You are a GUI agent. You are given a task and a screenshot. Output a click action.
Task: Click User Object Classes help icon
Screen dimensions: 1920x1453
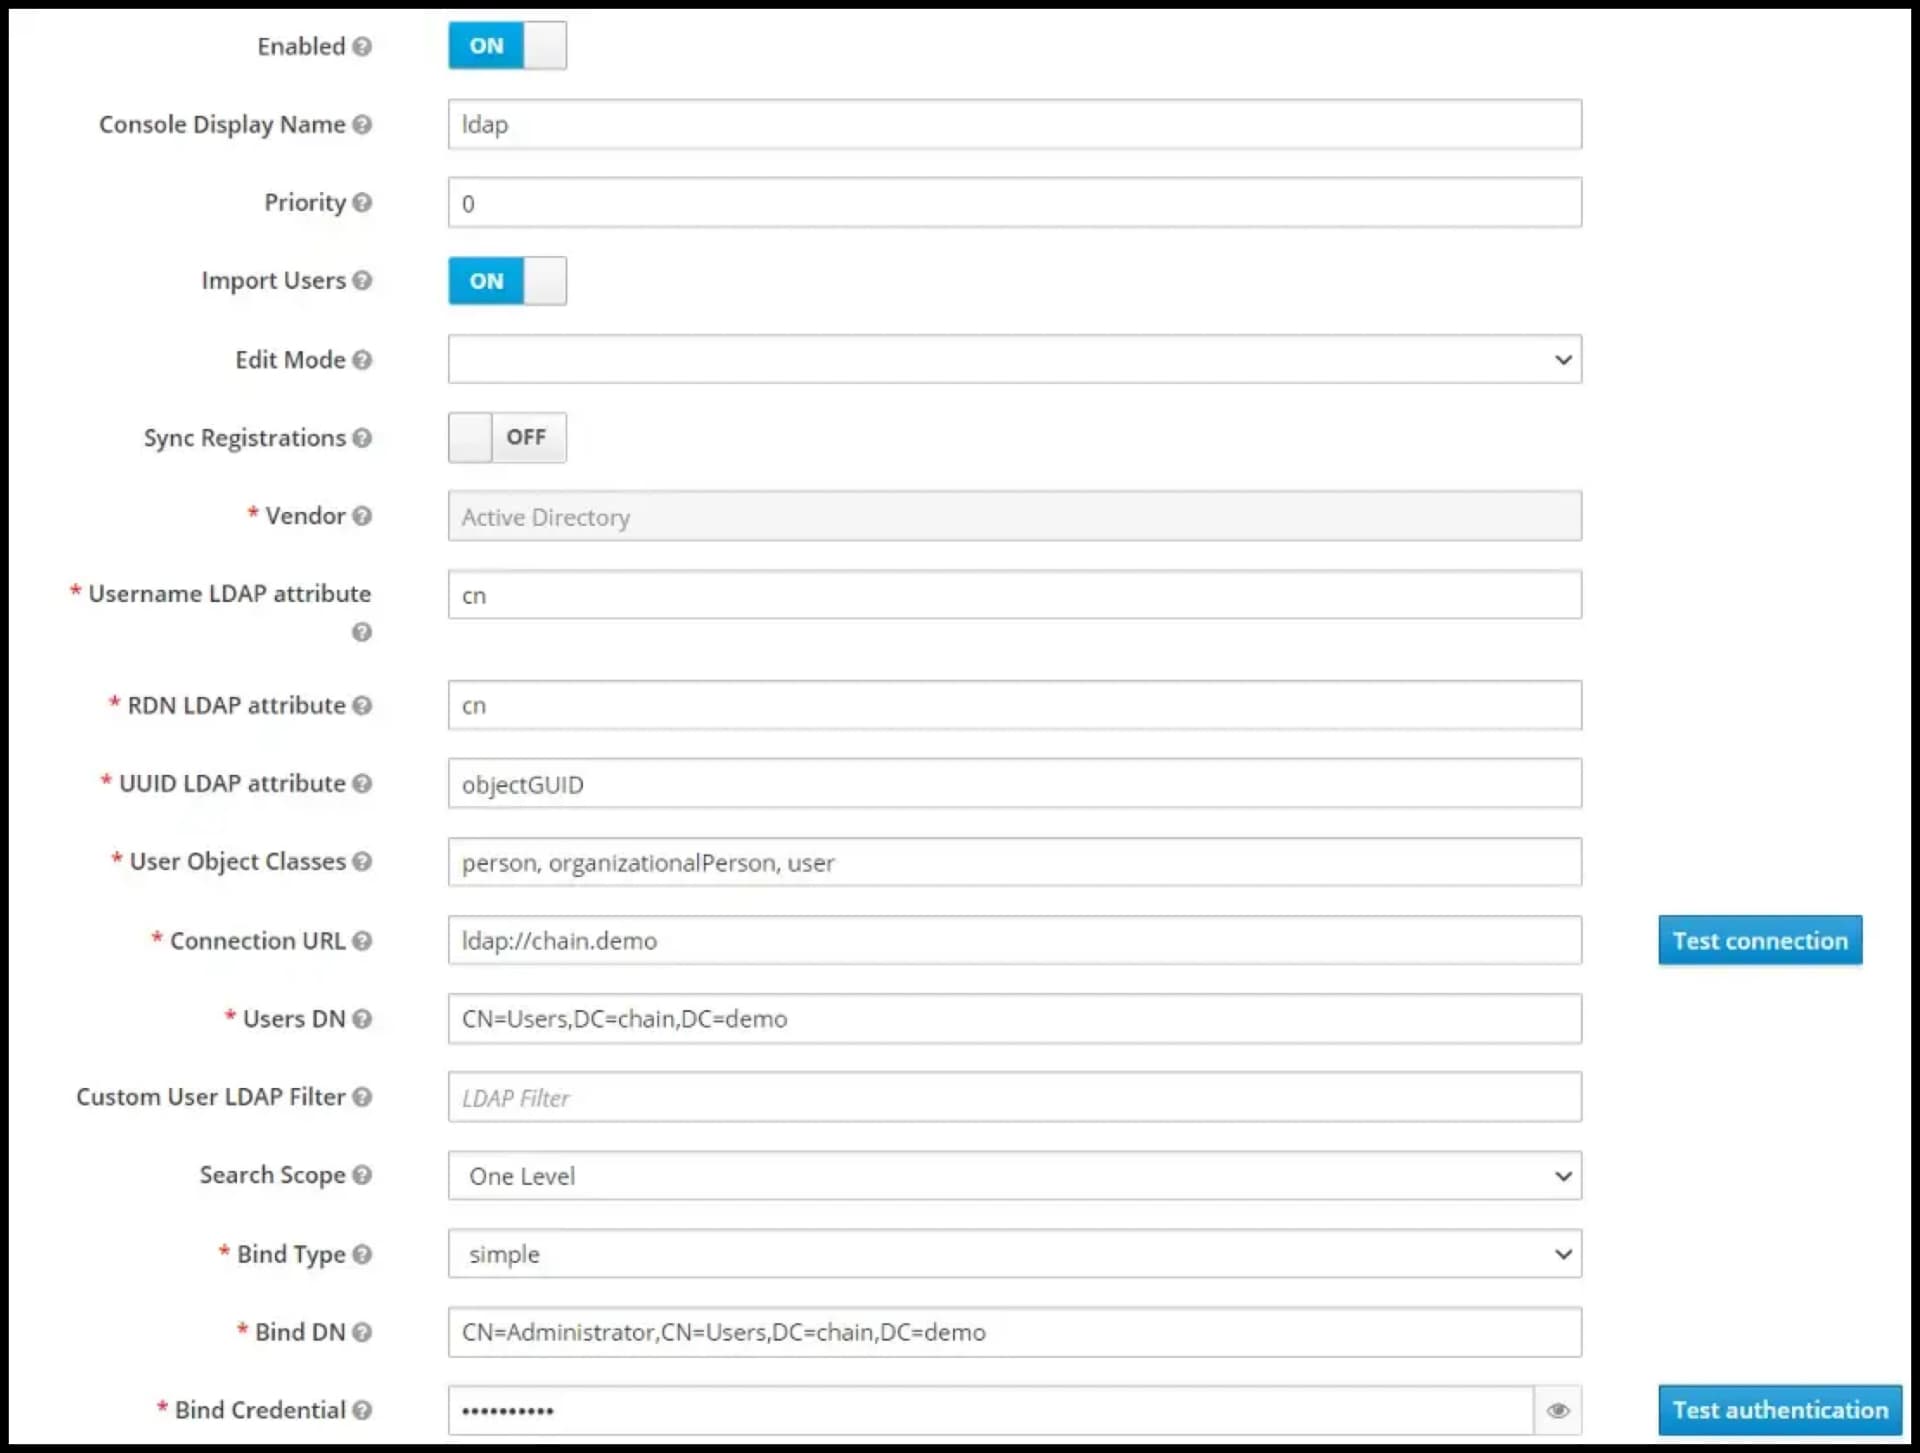pos(362,861)
